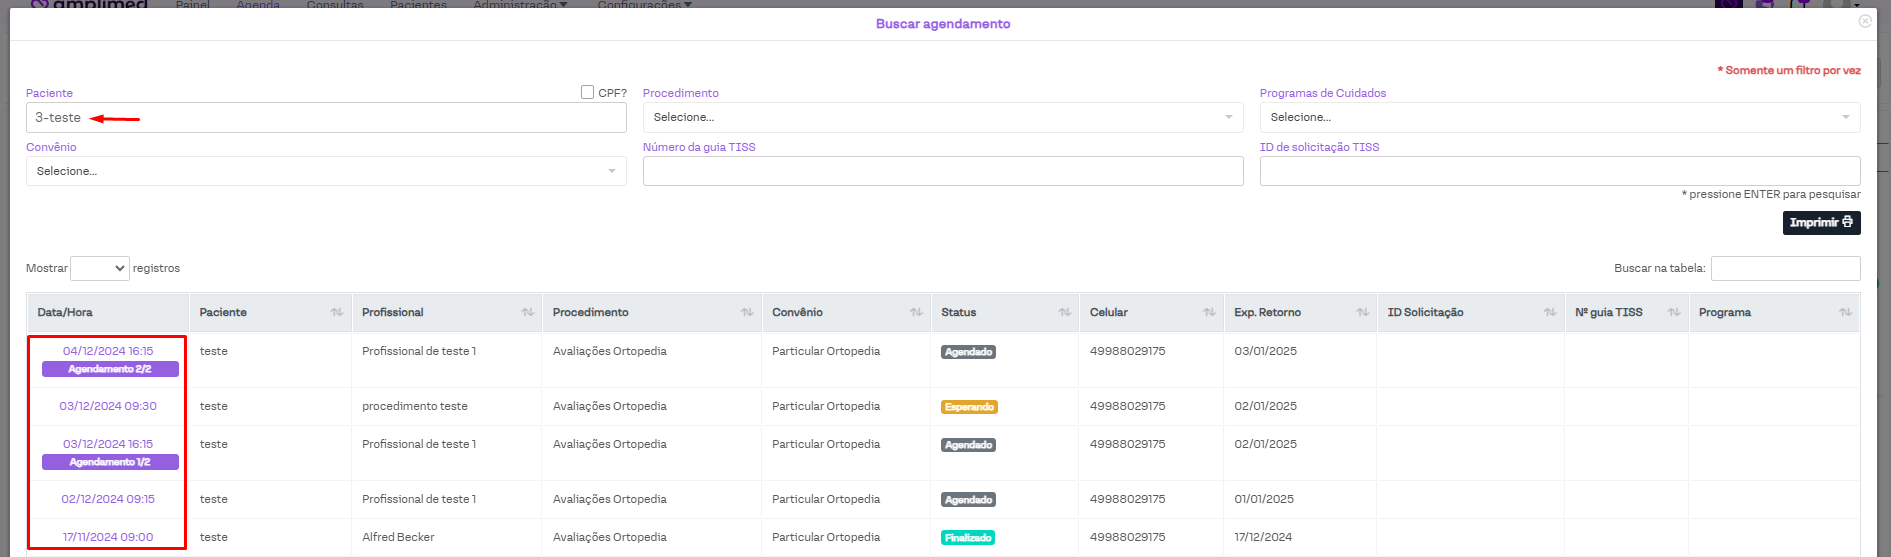Open appointment dated 03/12/2024 09:30
The height and width of the screenshot is (557, 1891).
[108, 406]
